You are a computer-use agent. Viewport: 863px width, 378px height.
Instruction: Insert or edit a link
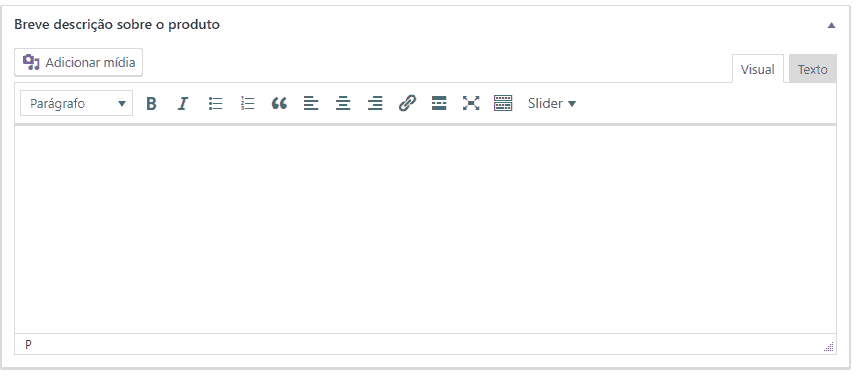point(407,103)
